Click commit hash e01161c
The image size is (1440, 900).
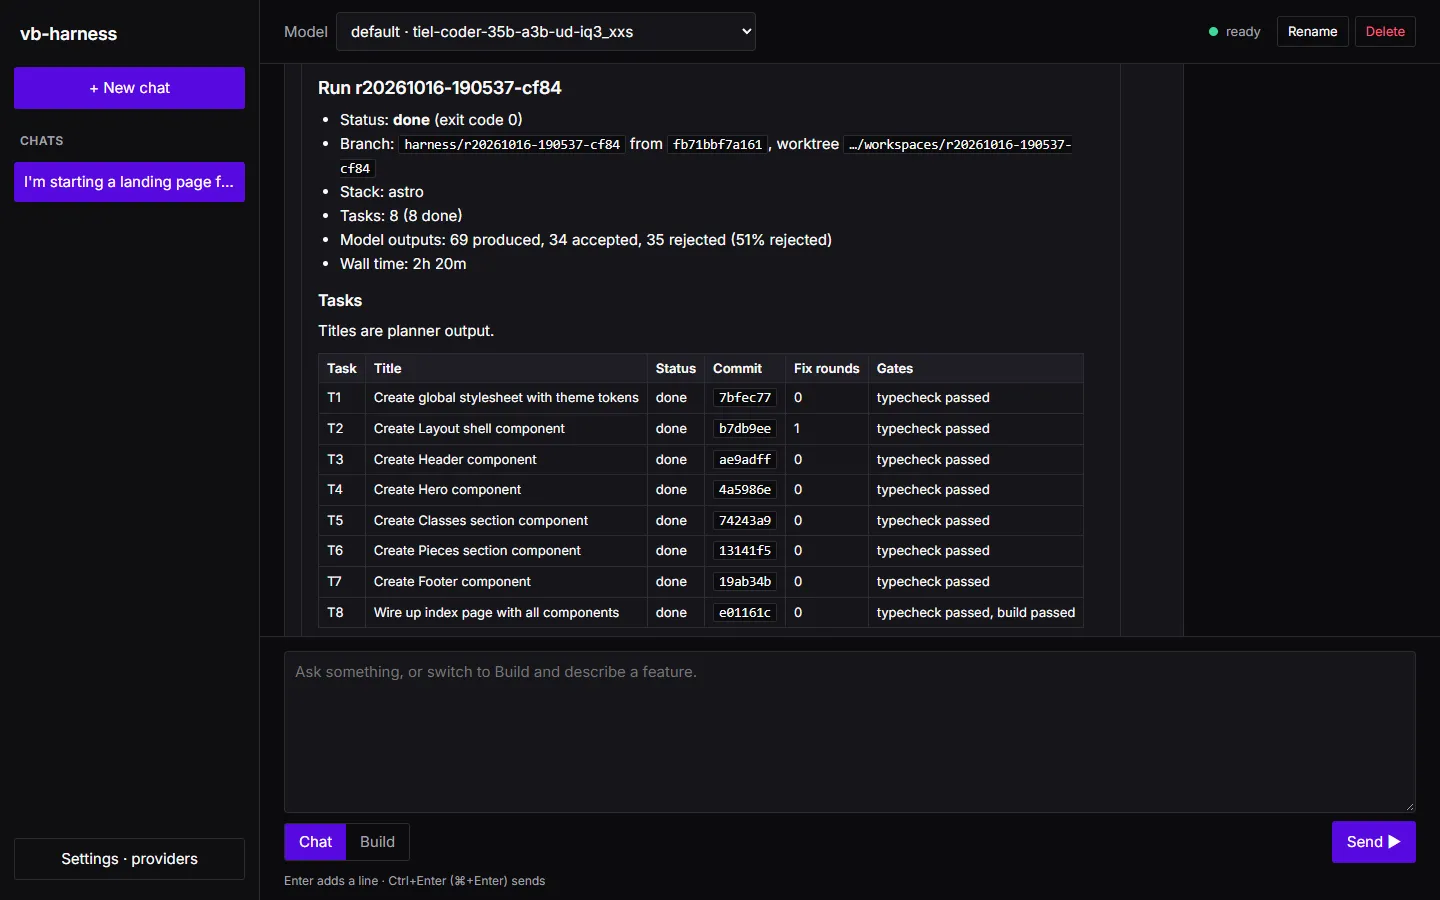[745, 613]
